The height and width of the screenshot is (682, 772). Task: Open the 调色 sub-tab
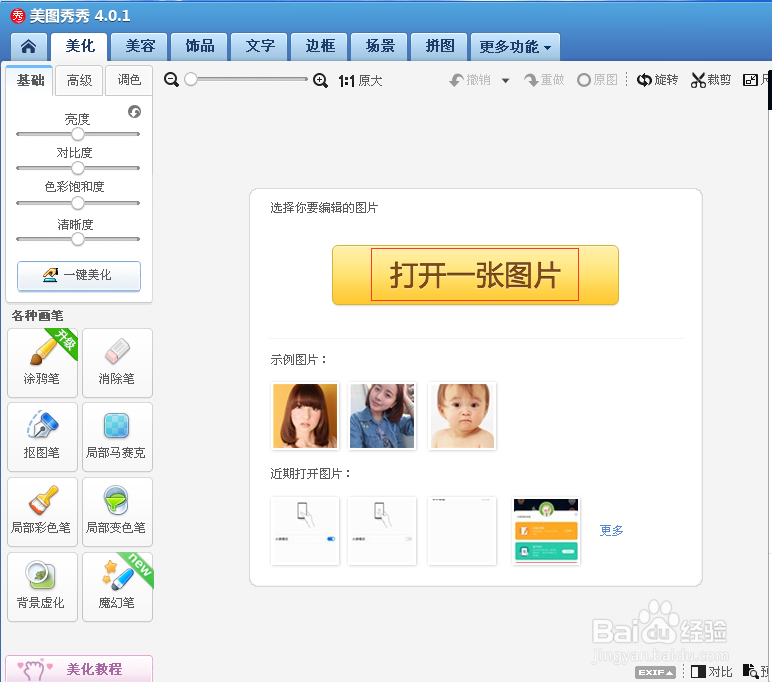pyautogui.click(x=129, y=80)
